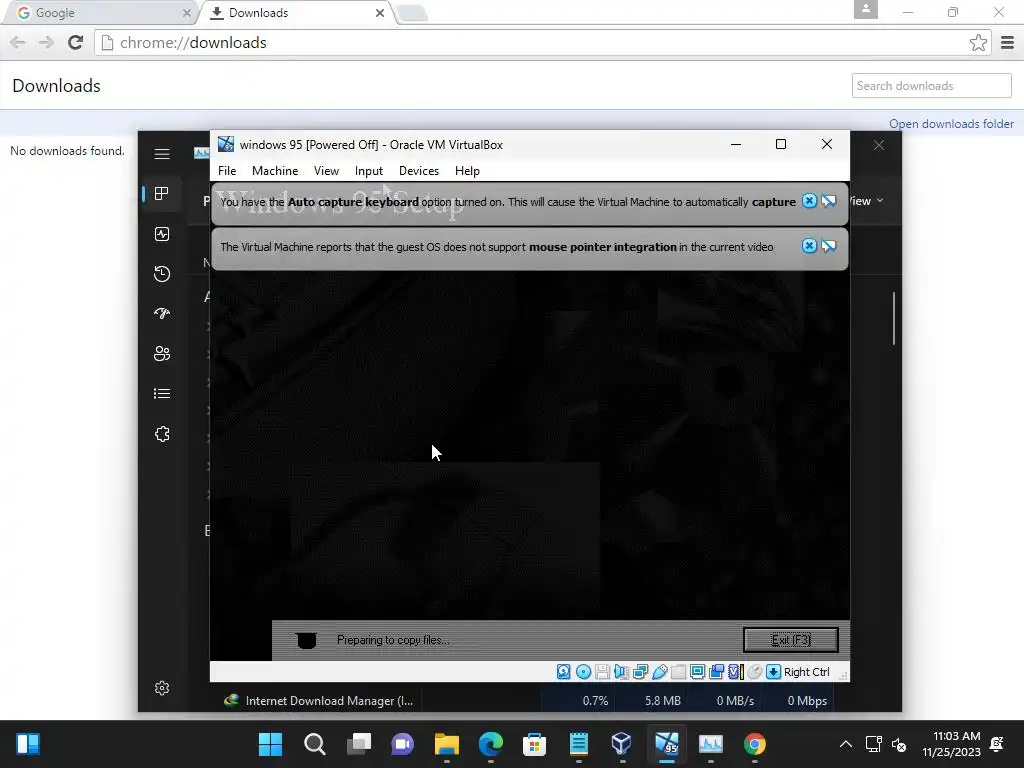This screenshot has height=768, width=1024.
Task: Open File Explorer from the taskbar
Action: (447, 744)
